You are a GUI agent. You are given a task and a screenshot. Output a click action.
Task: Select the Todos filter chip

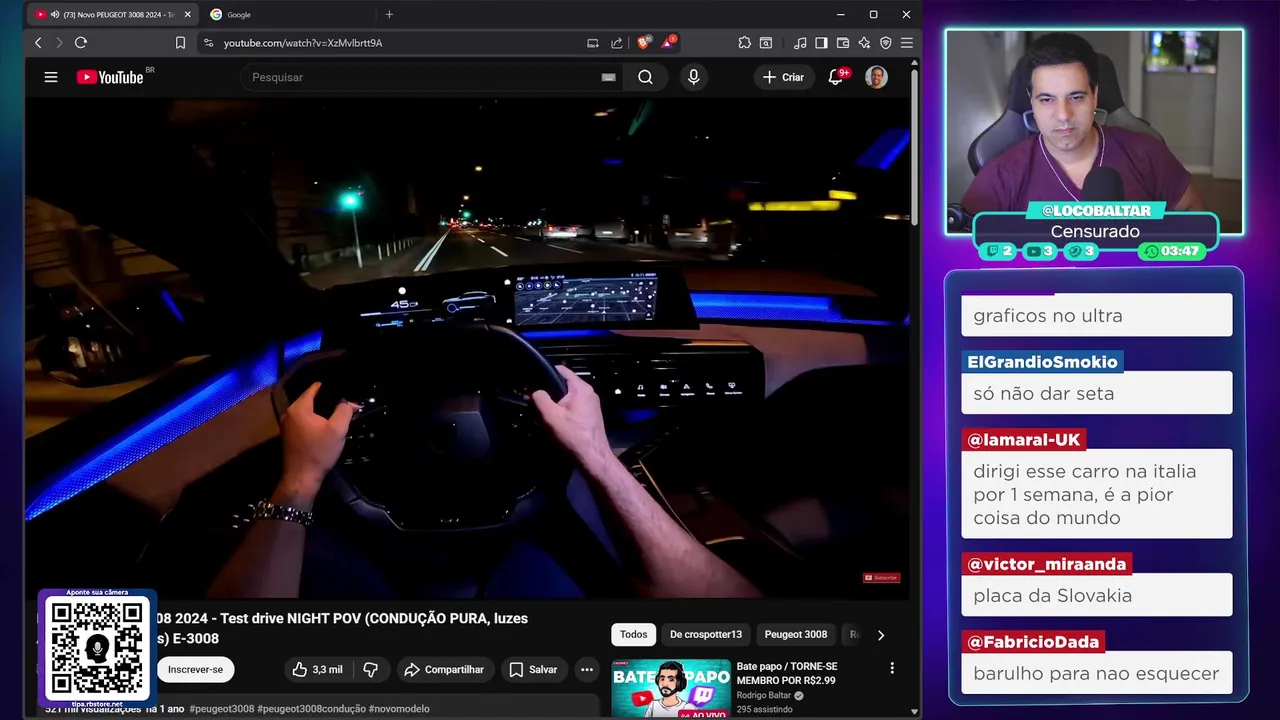pos(633,634)
